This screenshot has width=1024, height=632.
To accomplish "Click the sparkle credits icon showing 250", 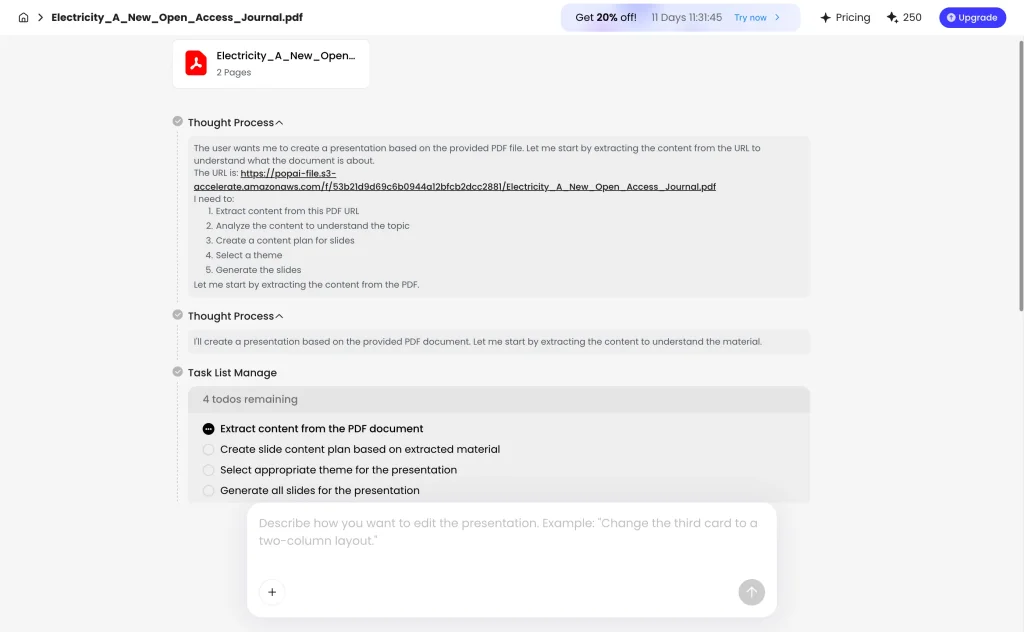I will coord(892,18).
